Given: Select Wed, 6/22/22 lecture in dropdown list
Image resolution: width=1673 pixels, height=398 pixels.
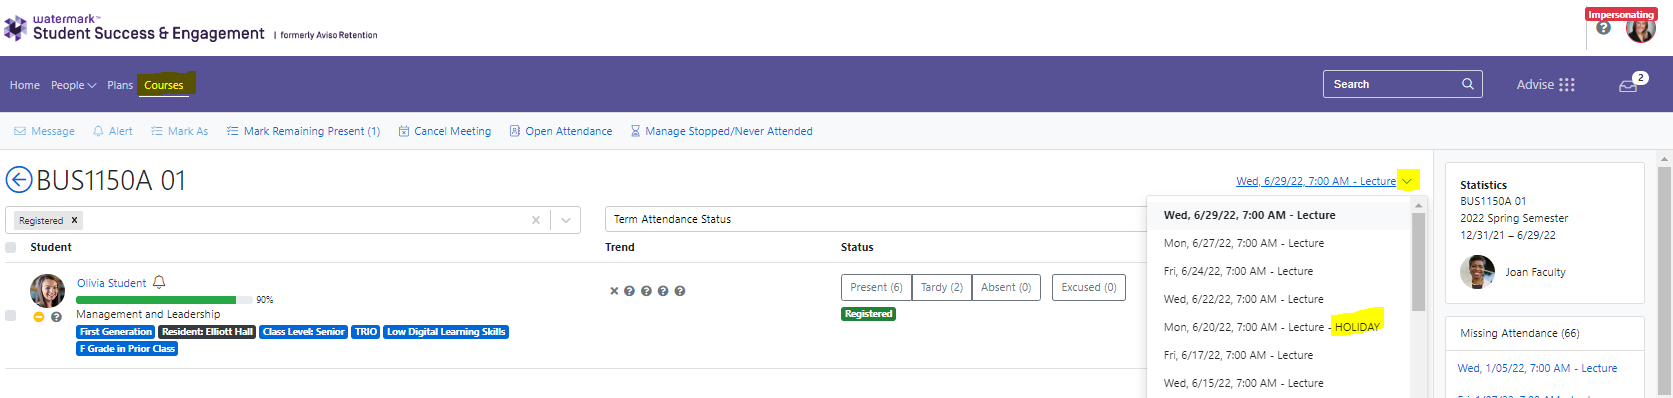Looking at the screenshot, I should [1280, 299].
